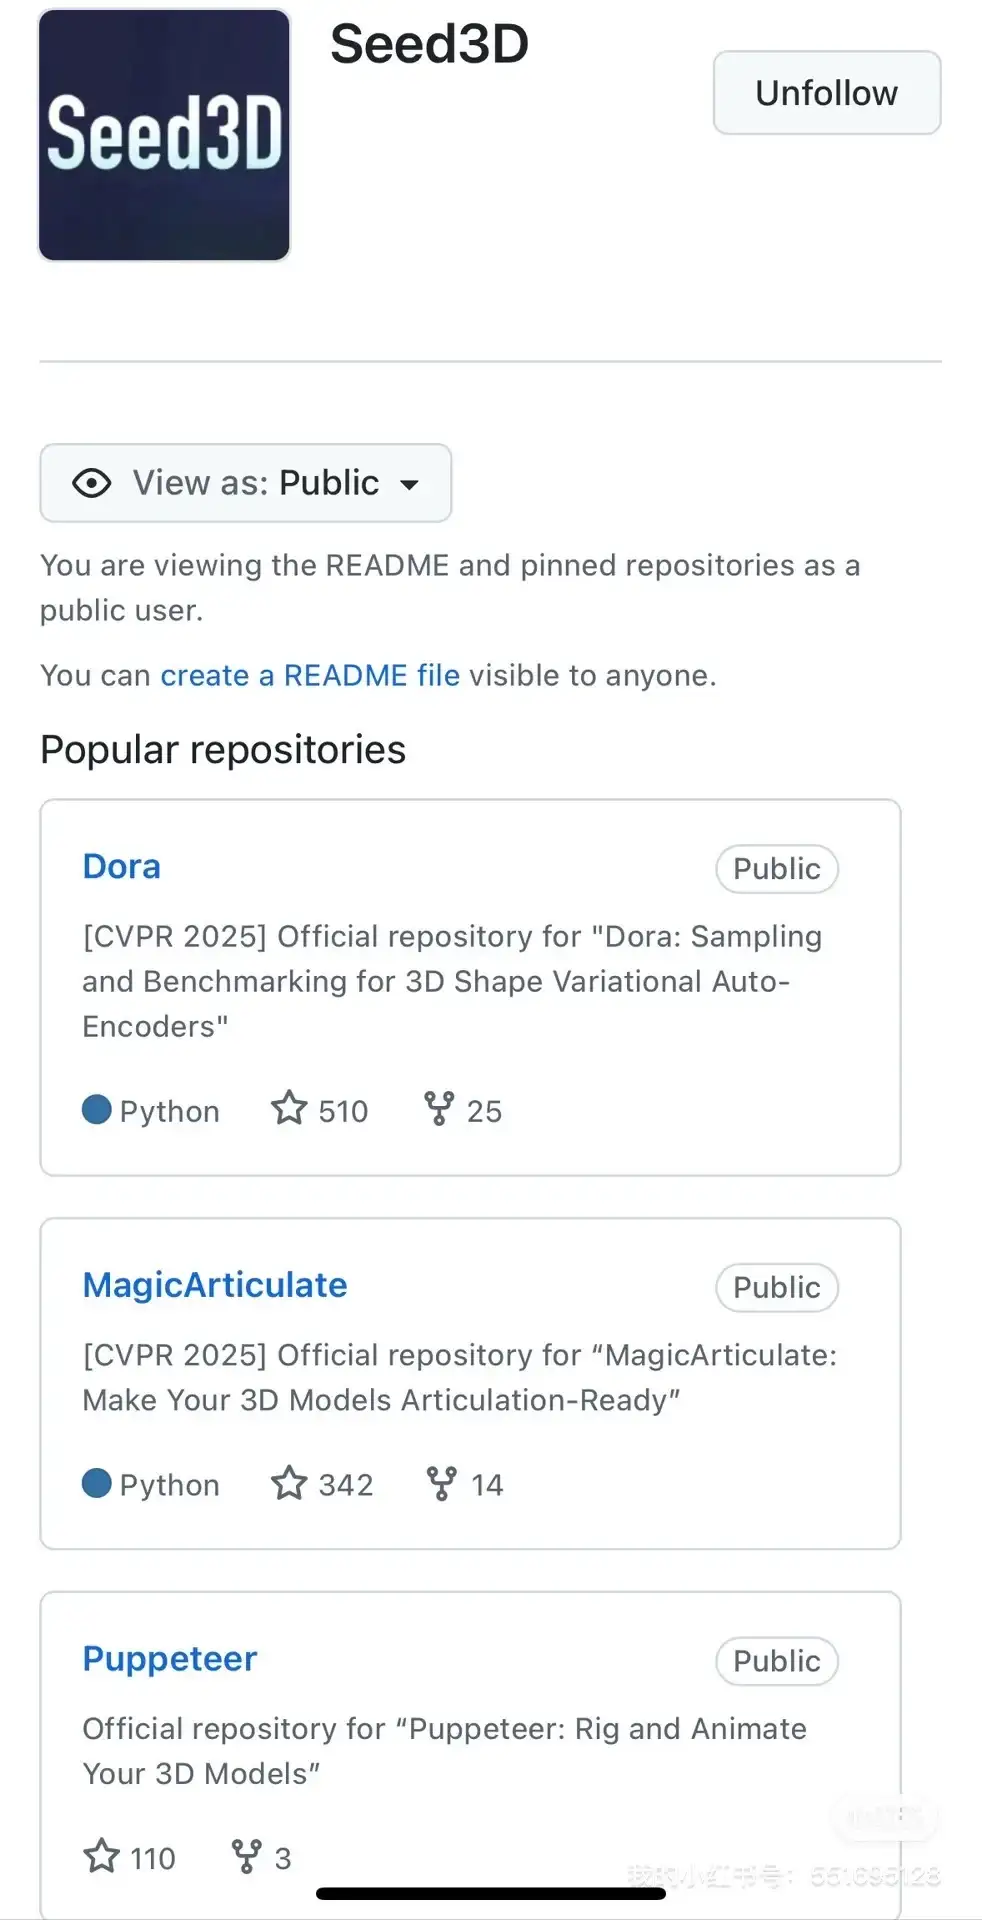
Task: Click the Seed3D profile avatar image
Action: pos(164,135)
